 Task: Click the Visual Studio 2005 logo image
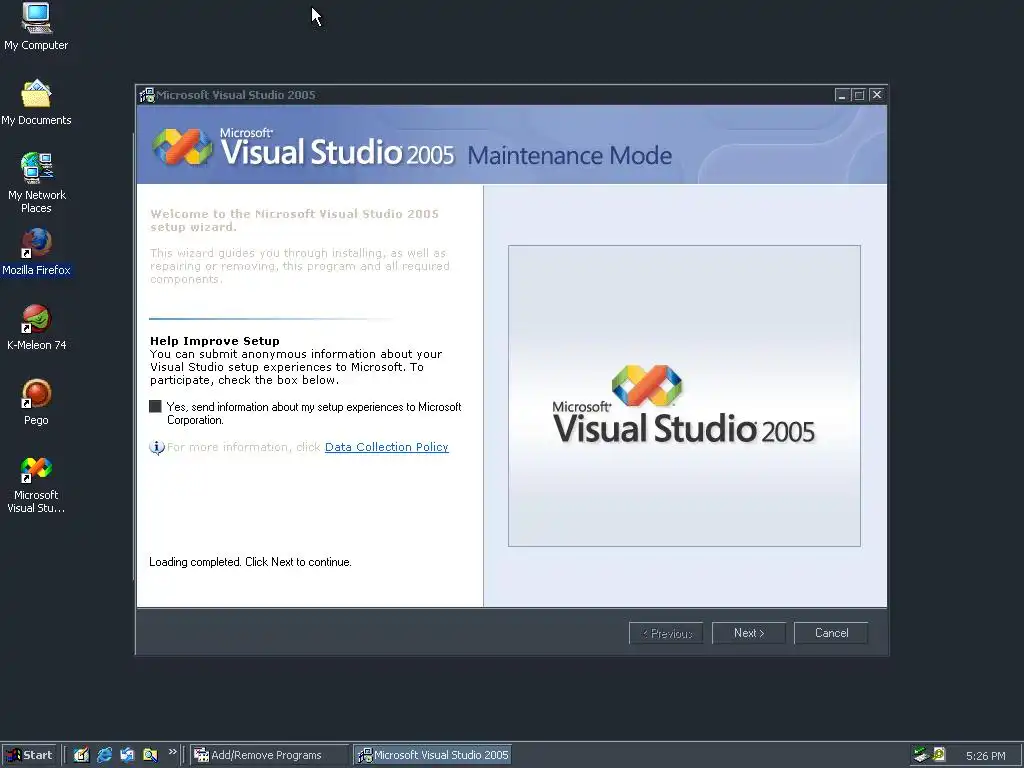pyautogui.click(x=684, y=396)
